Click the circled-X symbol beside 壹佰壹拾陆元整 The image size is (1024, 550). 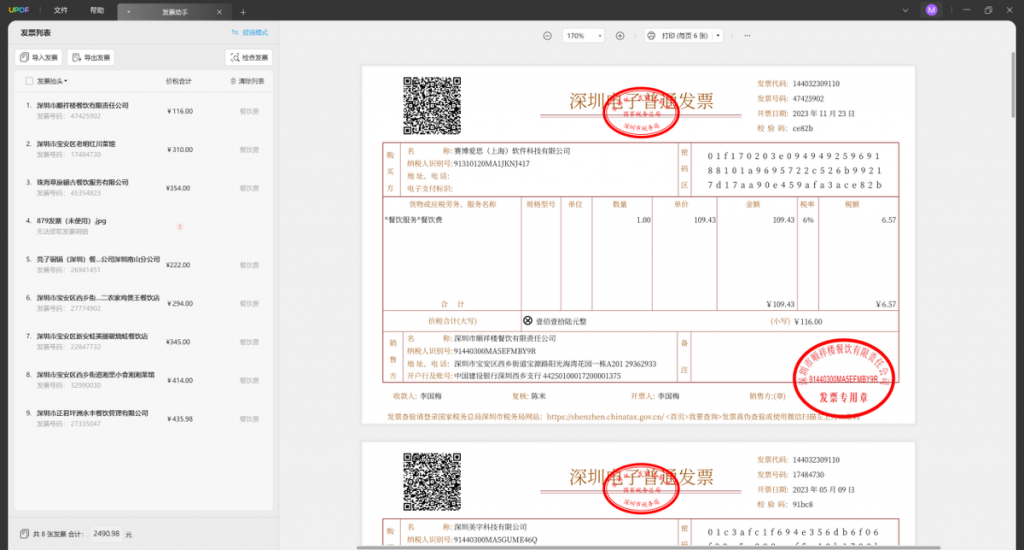coord(528,321)
